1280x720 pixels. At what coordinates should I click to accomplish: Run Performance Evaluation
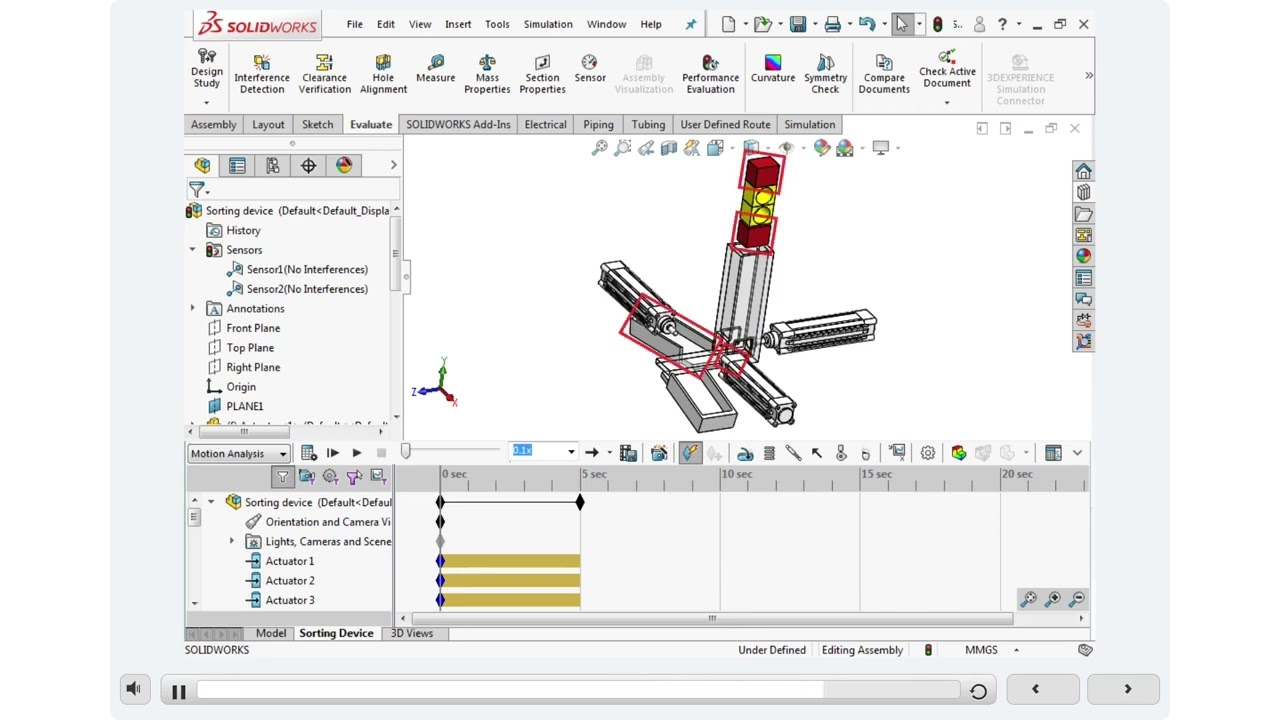(710, 75)
